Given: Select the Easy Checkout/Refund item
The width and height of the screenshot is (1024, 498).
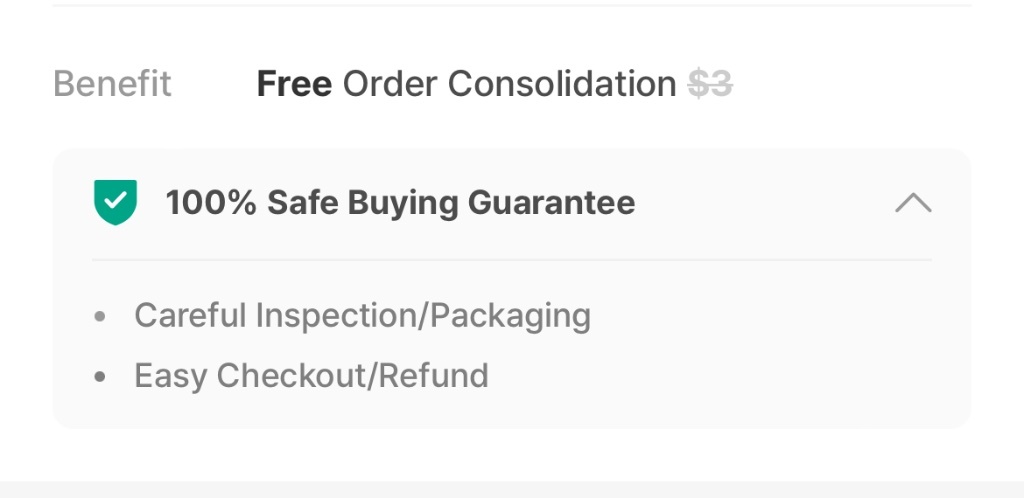Looking at the screenshot, I should [312, 375].
